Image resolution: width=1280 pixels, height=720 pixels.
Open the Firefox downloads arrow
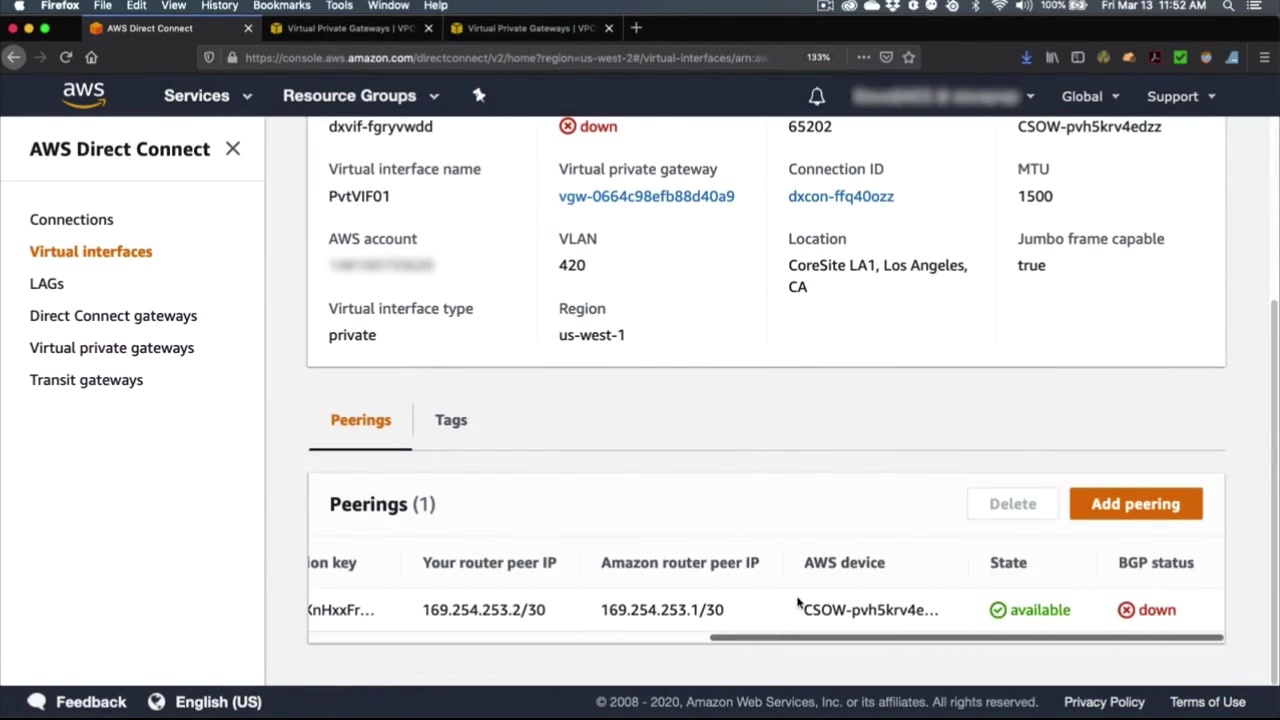click(1026, 57)
